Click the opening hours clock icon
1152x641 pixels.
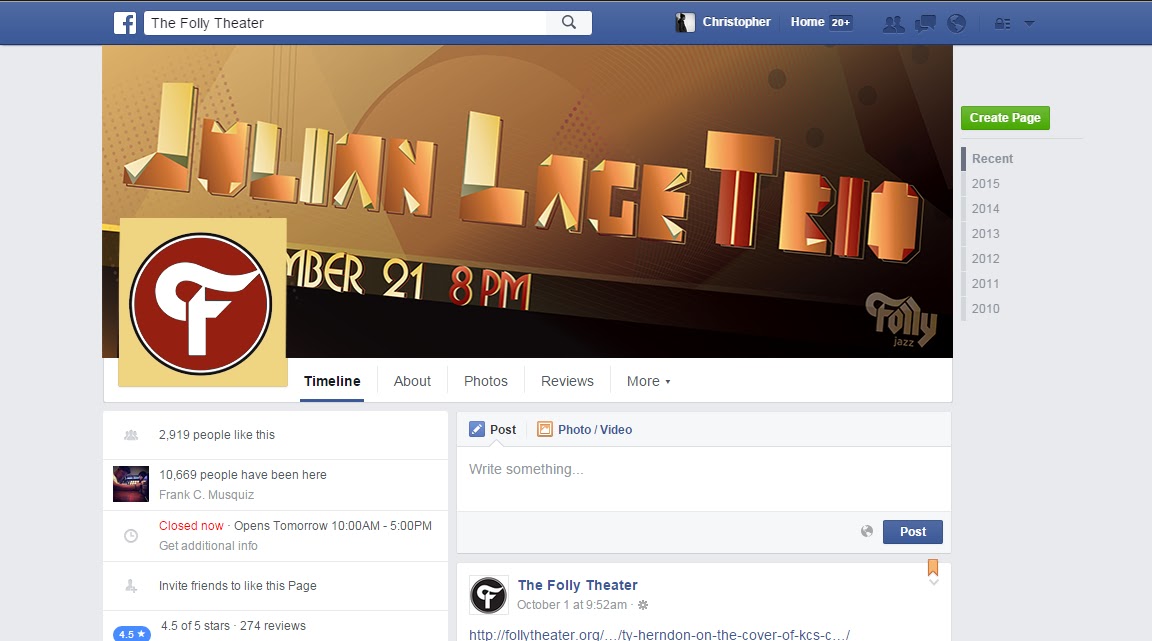131,536
